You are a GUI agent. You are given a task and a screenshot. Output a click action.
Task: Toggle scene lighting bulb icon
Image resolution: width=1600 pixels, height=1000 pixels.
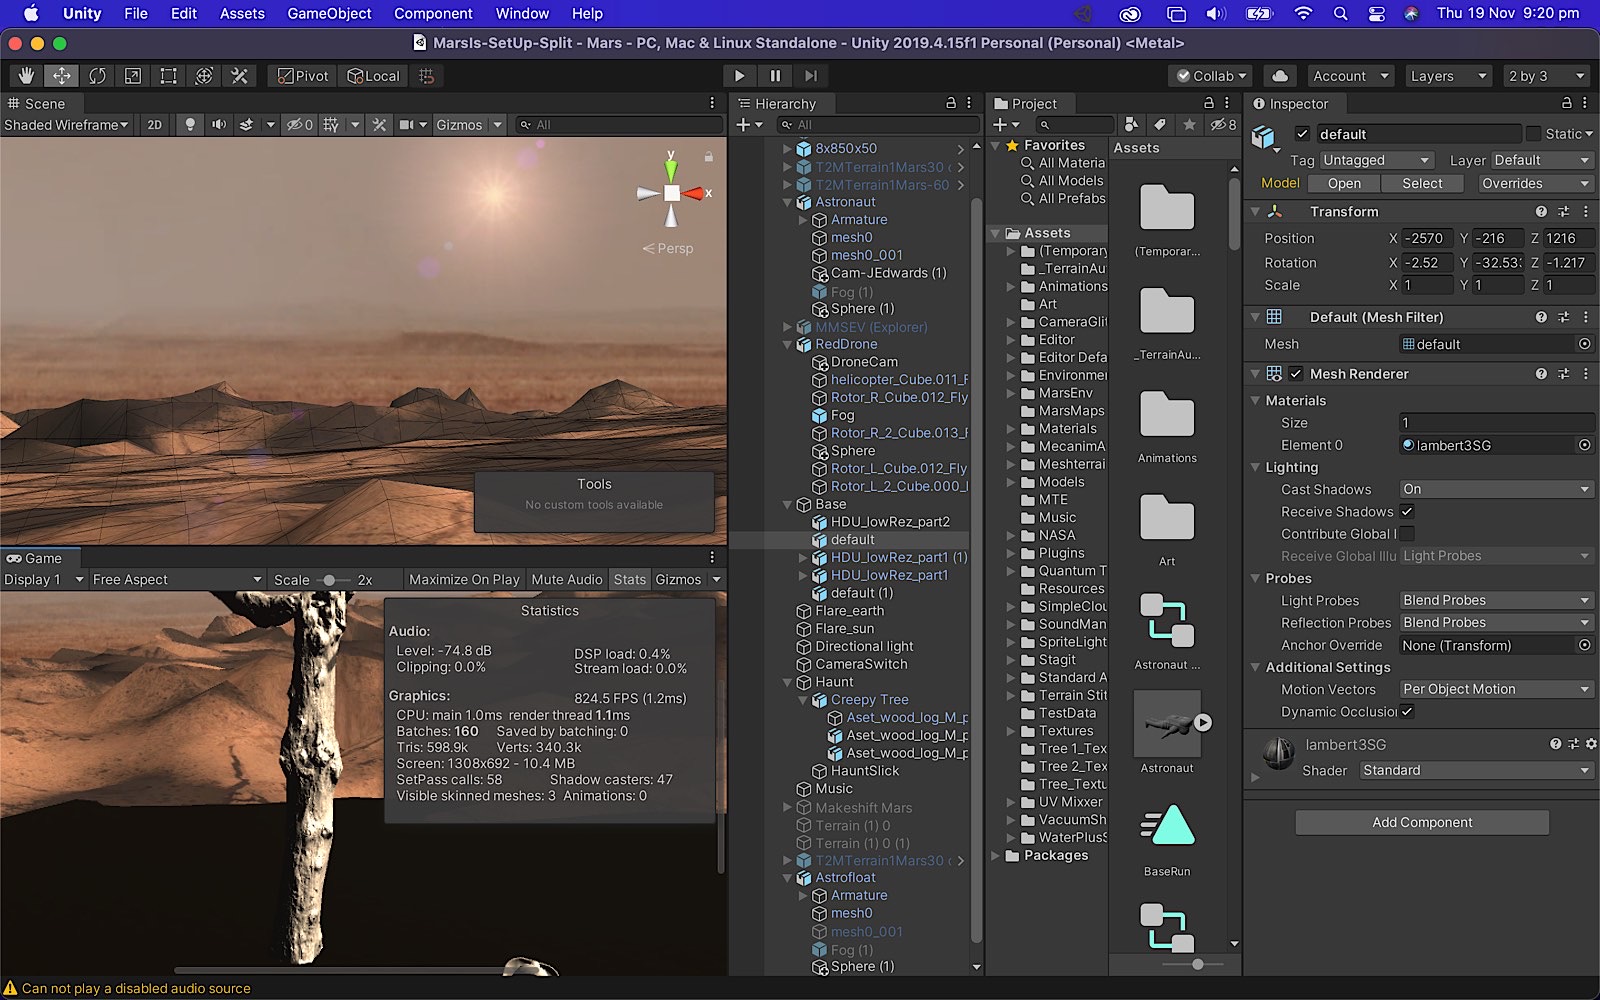(189, 125)
